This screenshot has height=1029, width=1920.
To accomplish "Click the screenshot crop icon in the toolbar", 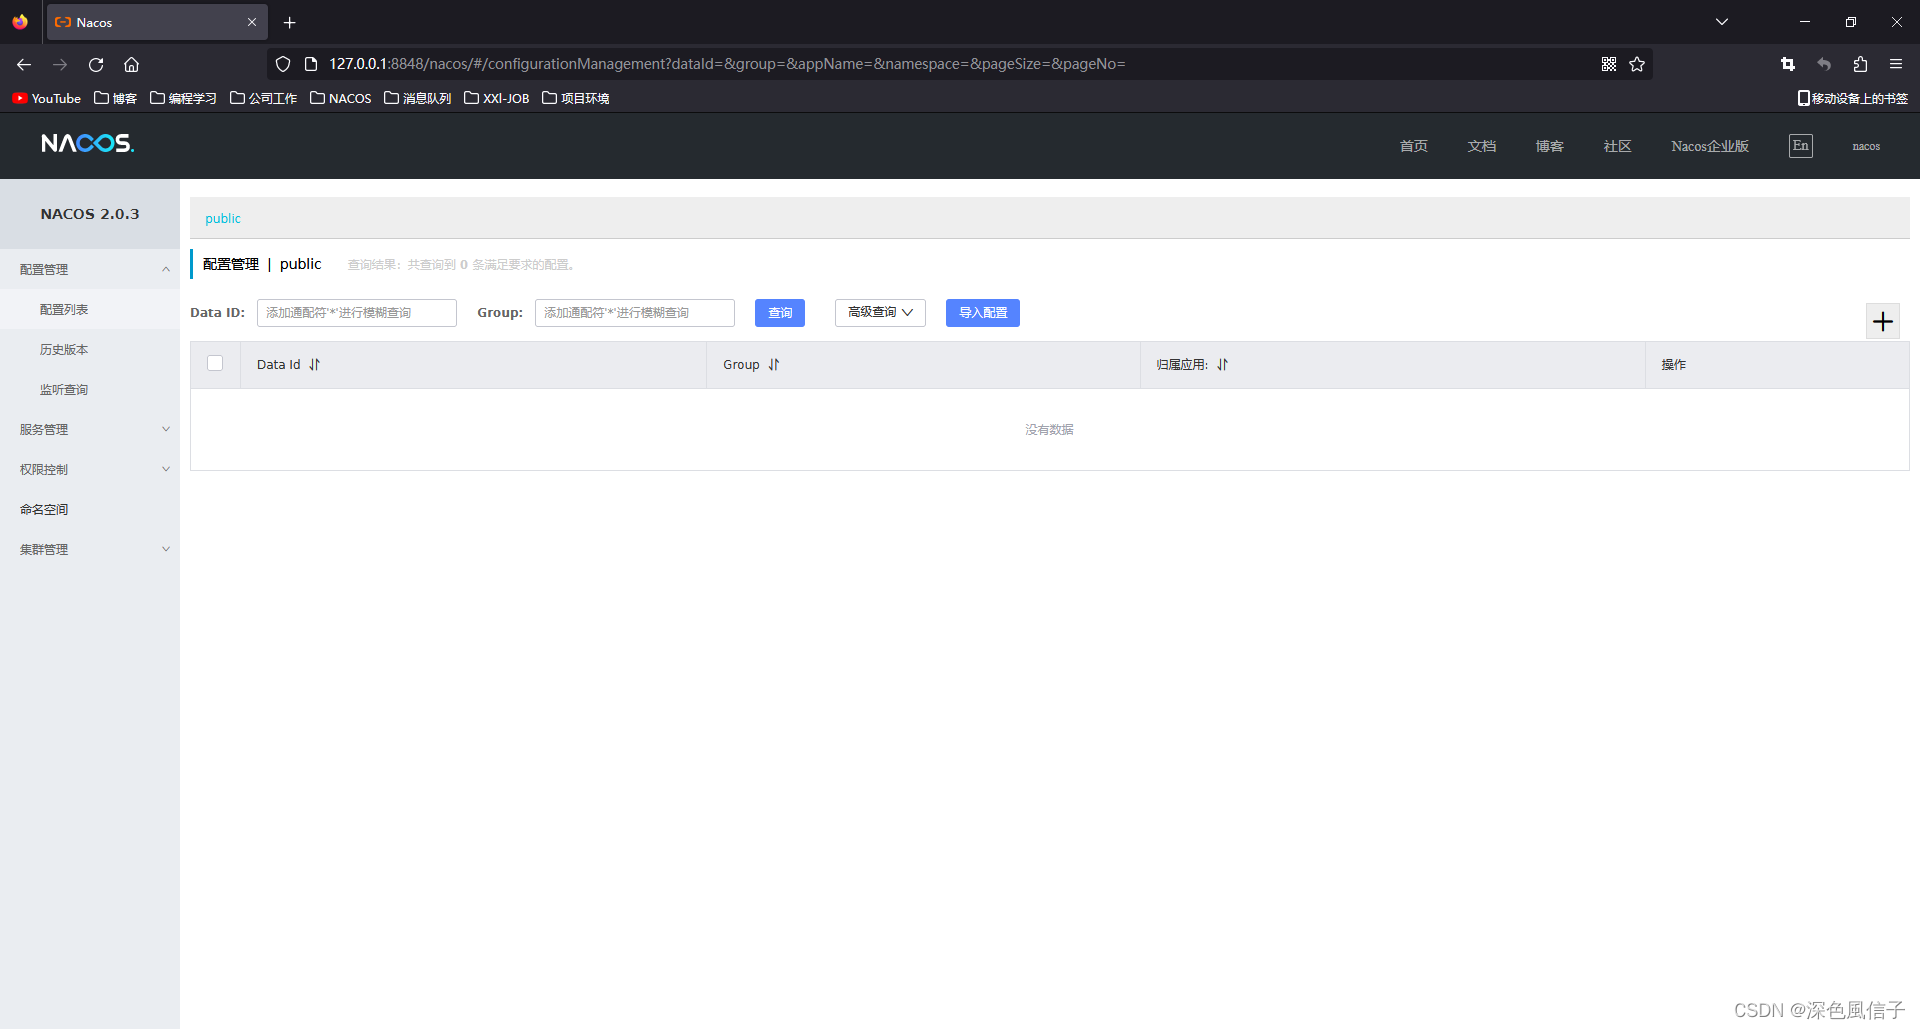I will point(1788,64).
